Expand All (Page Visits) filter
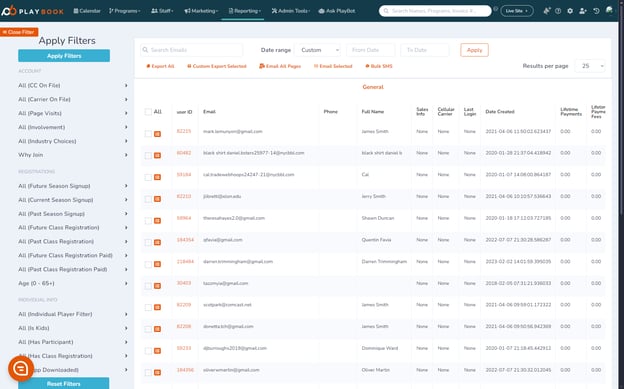 [x=73, y=113]
